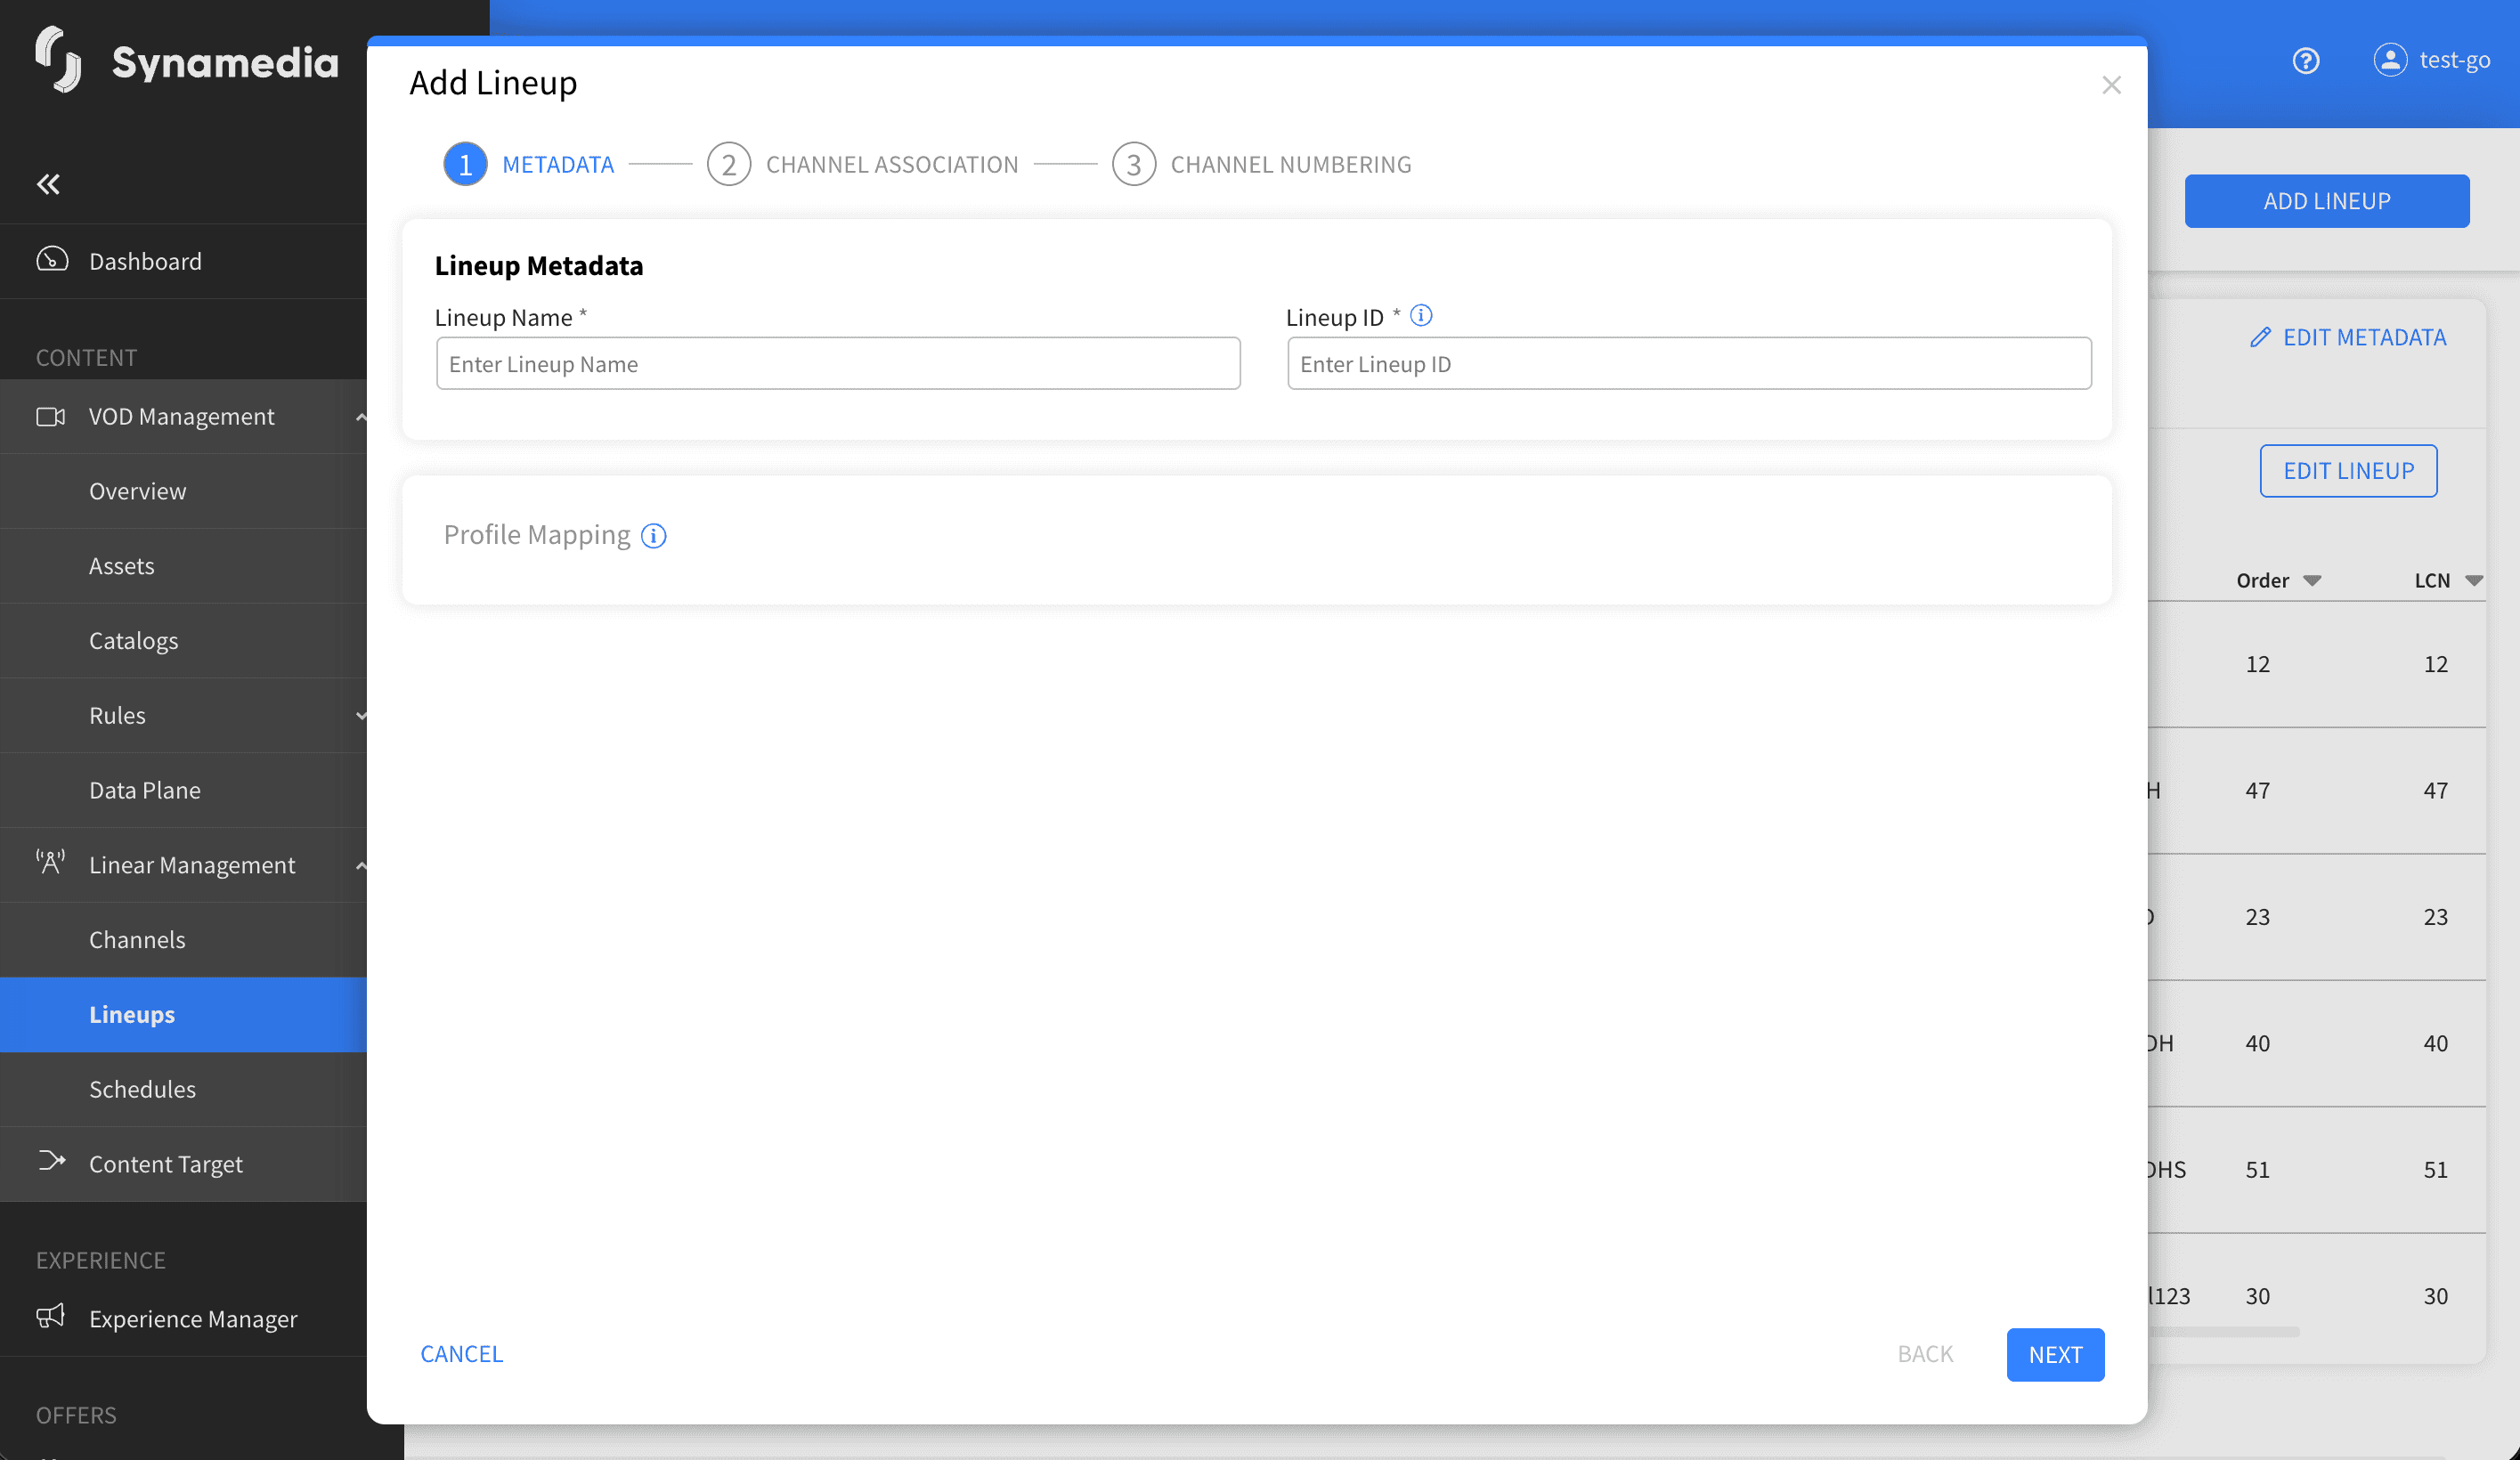Click the pencil icon beside Edit Metadata
2520x1460 pixels.
point(2260,338)
